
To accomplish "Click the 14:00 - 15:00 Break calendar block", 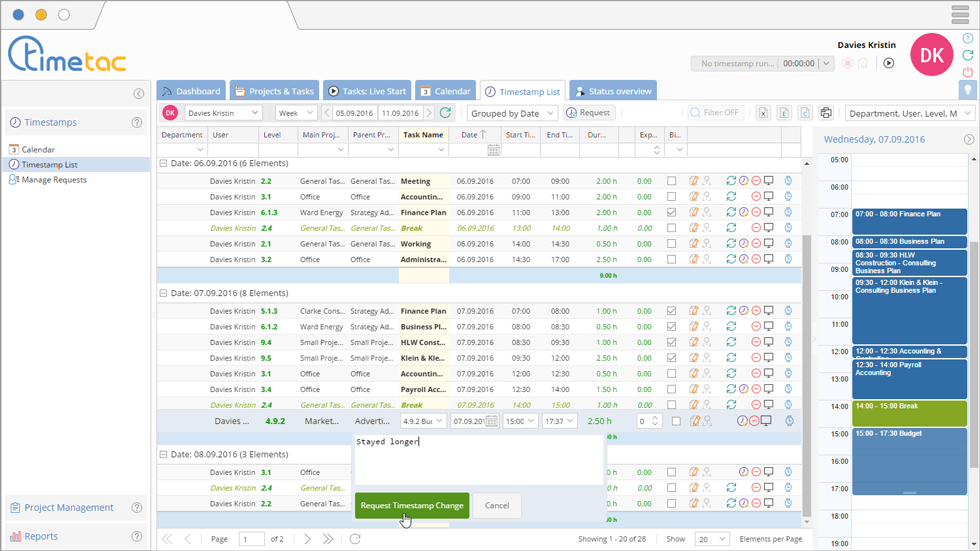I will click(x=909, y=412).
